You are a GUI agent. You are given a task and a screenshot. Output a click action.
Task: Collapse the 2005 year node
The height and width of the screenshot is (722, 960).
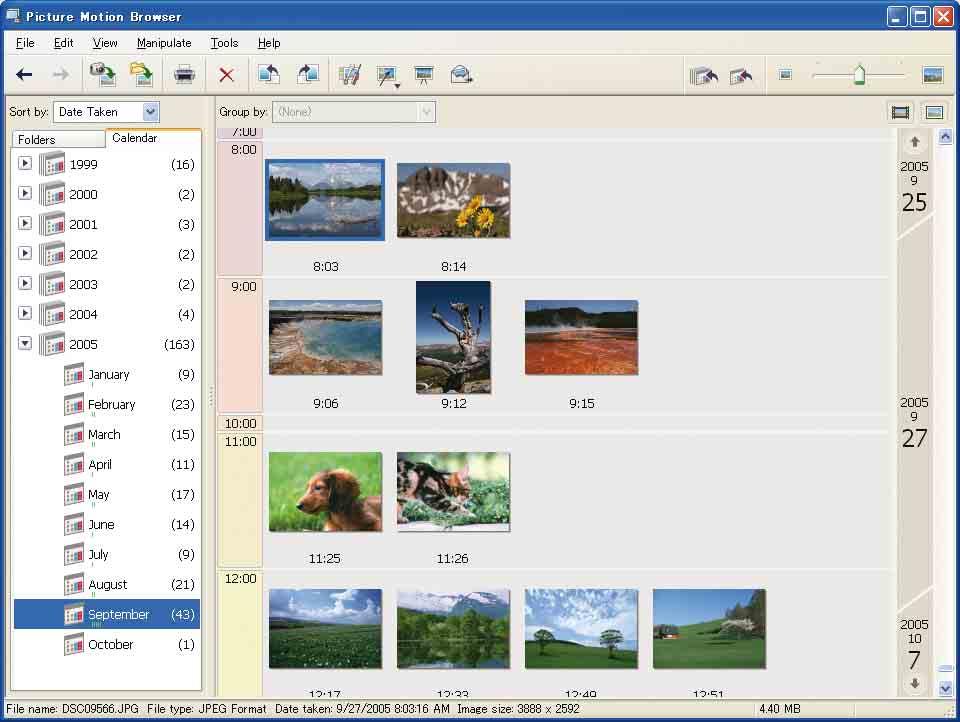click(24, 344)
